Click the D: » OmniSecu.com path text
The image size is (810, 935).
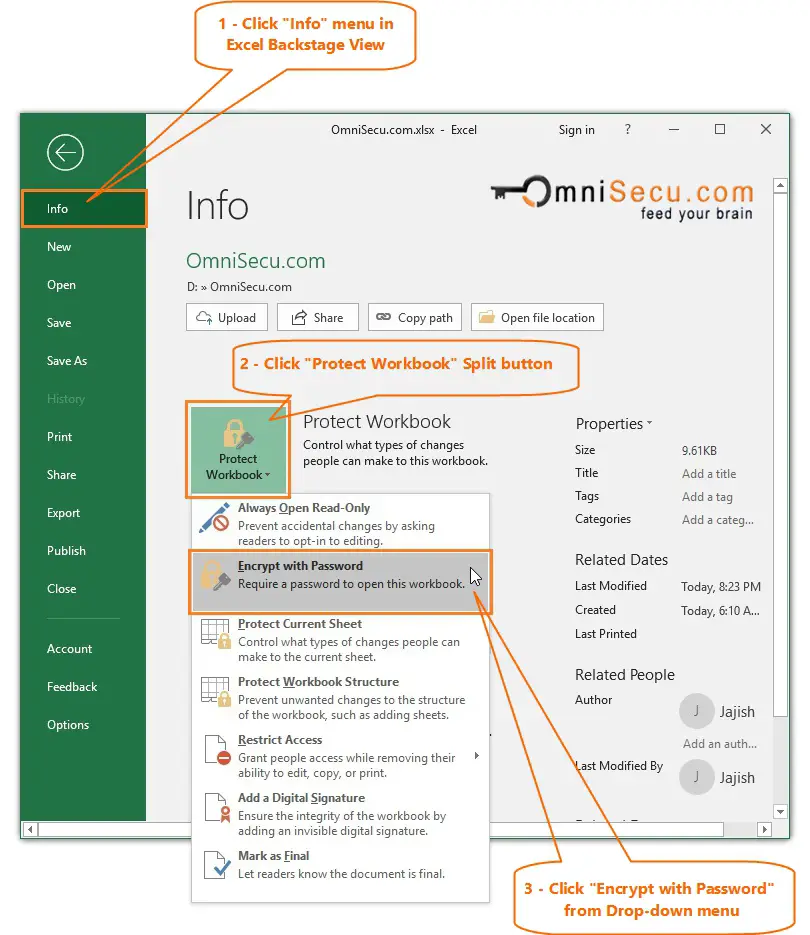pos(239,287)
